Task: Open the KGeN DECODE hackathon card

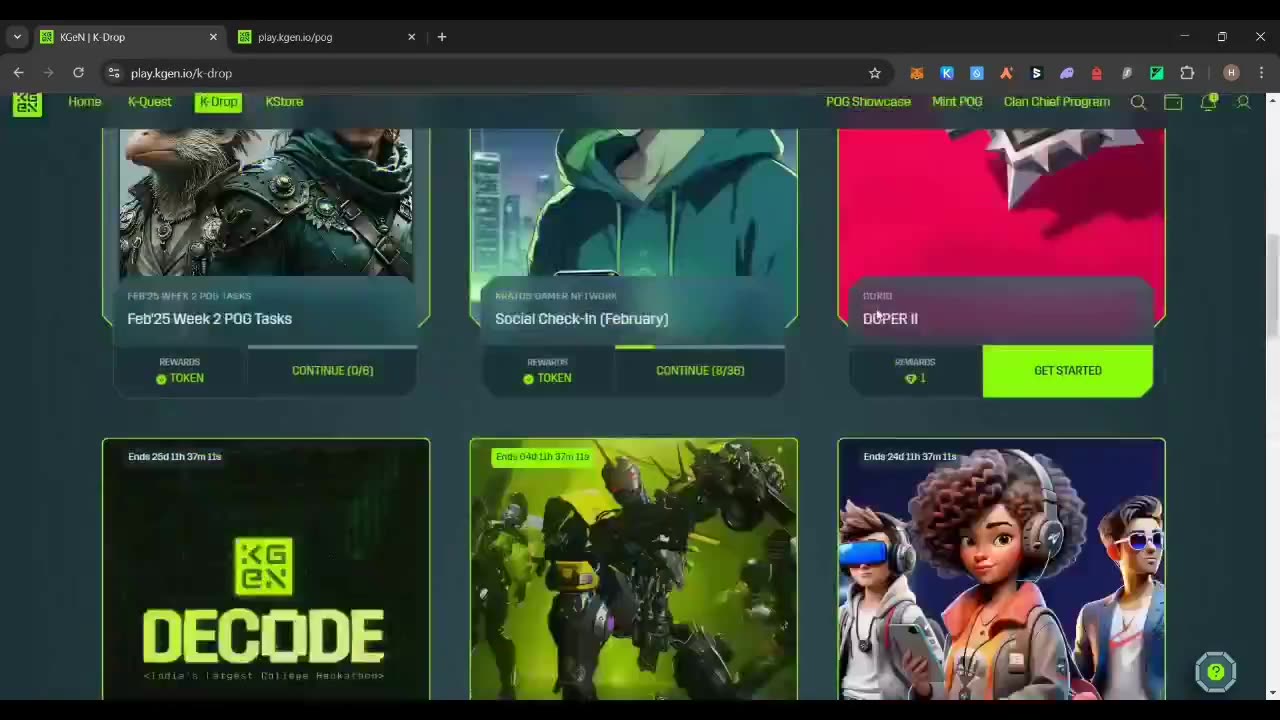Action: tap(266, 569)
